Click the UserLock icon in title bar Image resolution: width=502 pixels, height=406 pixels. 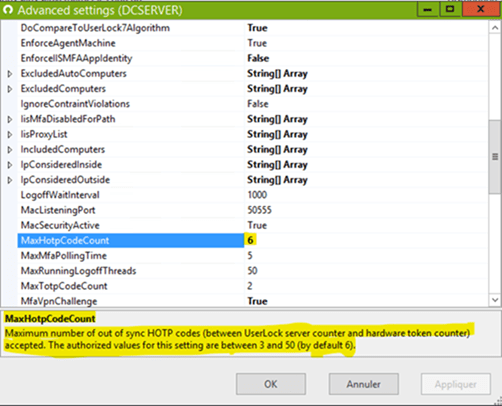click(x=8, y=10)
